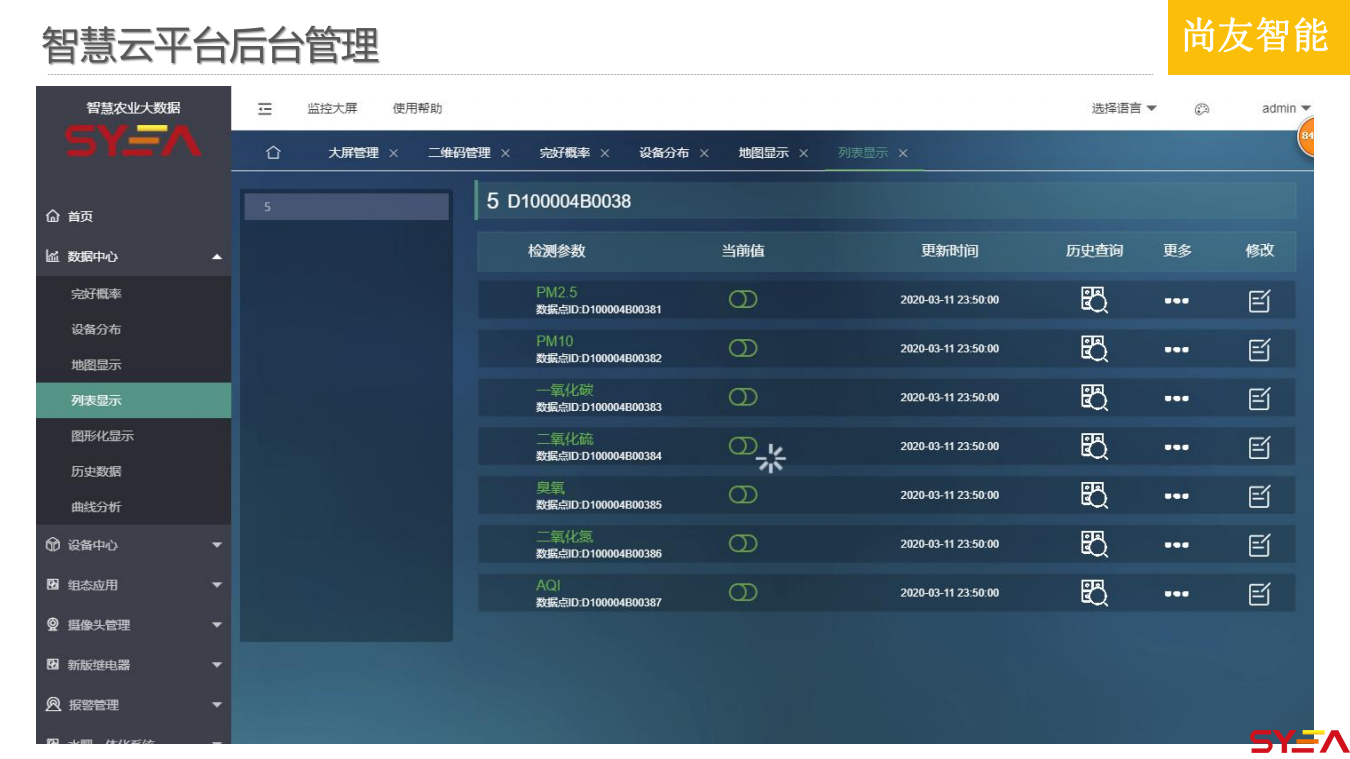
Task: Select device 5 in the device list
Action: pyautogui.click(x=347, y=207)
